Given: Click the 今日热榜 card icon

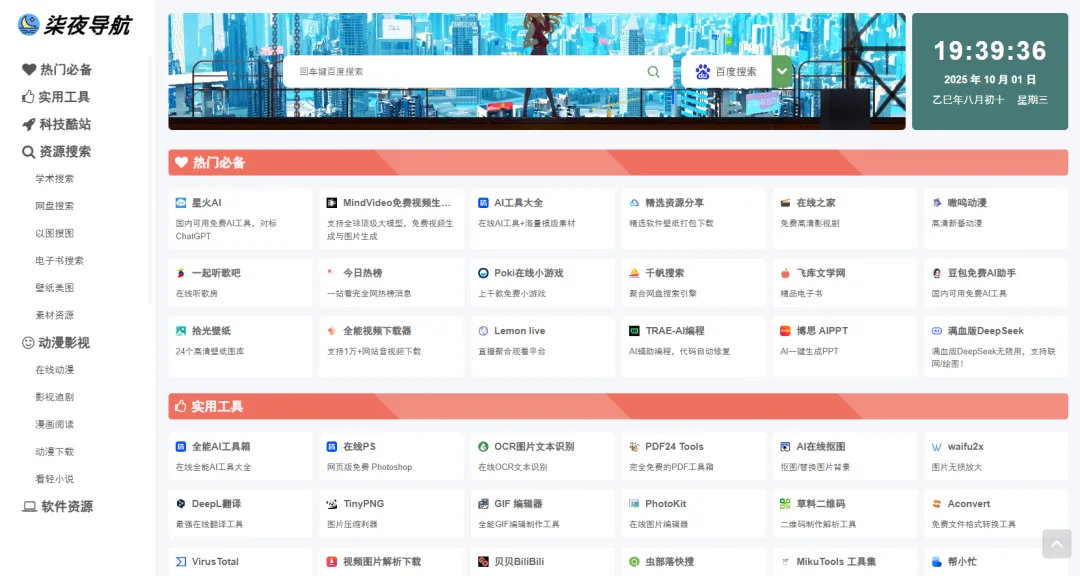Looking at the screenshot, I should tap(331, 273).
